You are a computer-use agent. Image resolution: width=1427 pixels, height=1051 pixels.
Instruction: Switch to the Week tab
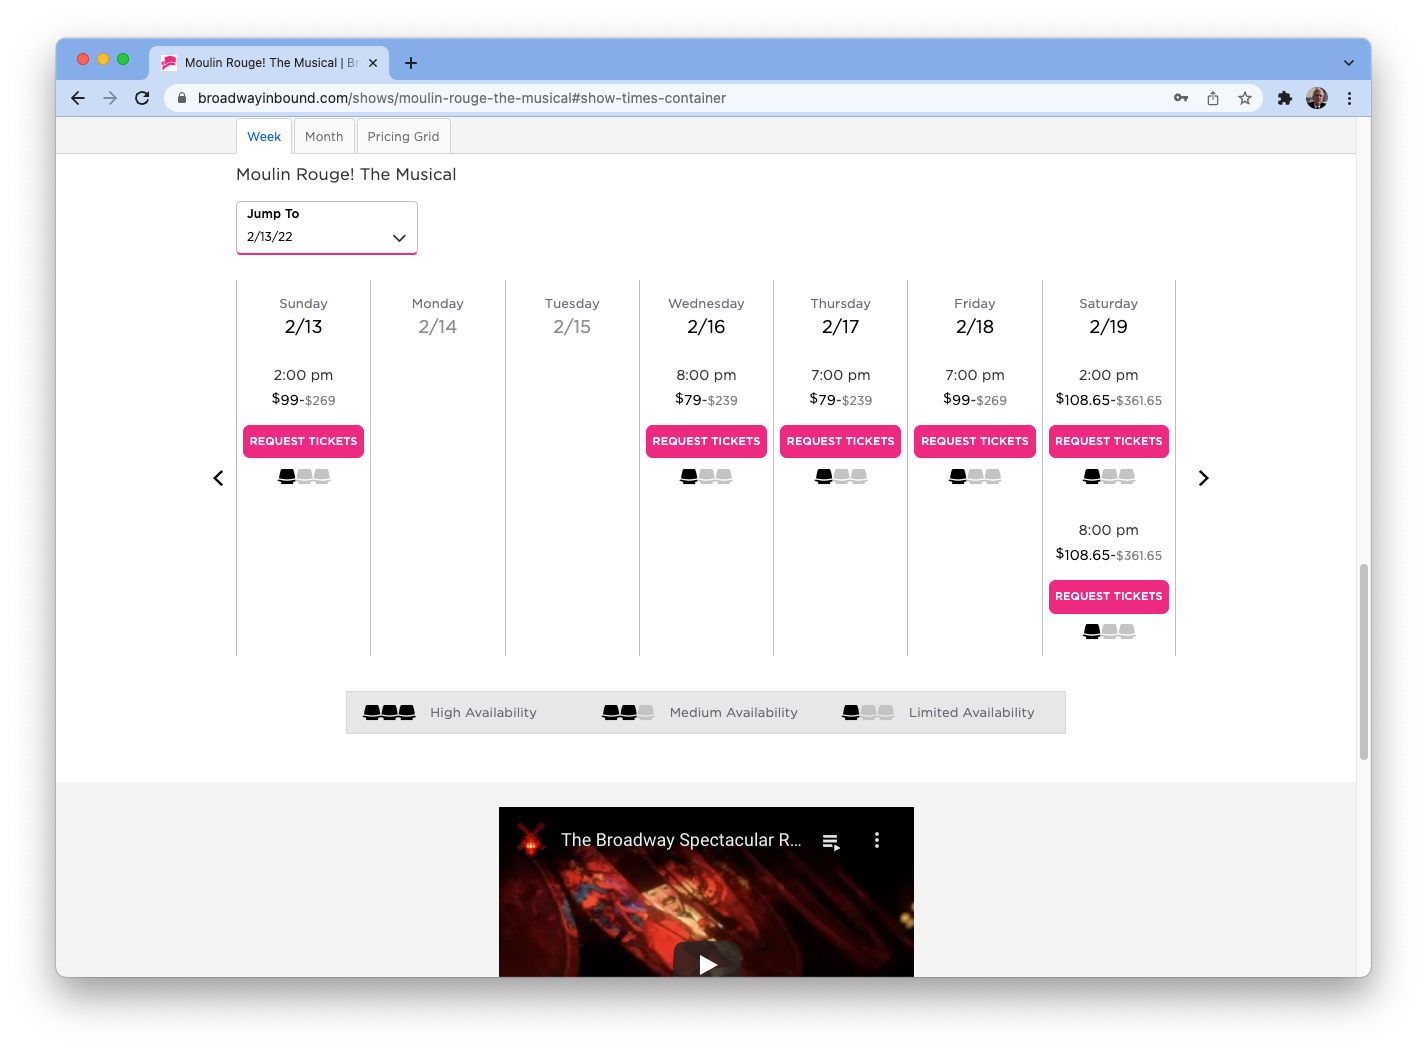[264, 136]
